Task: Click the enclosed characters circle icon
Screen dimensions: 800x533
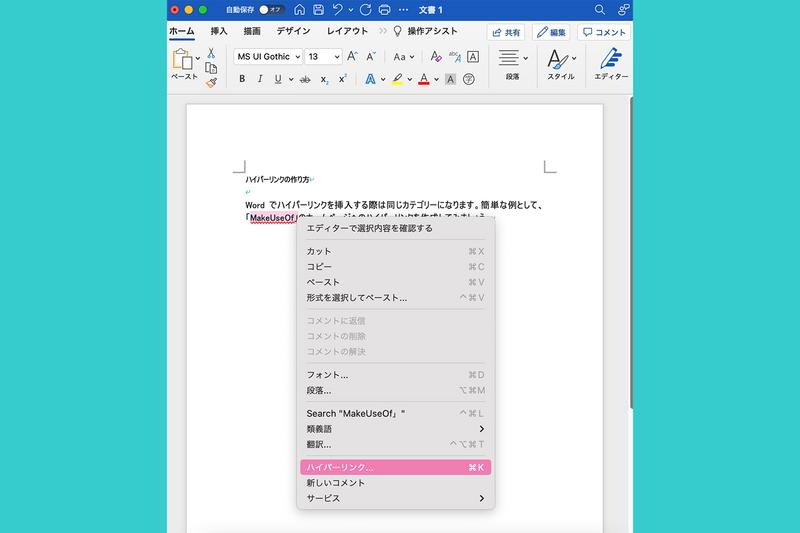Action: pos(468,79)
